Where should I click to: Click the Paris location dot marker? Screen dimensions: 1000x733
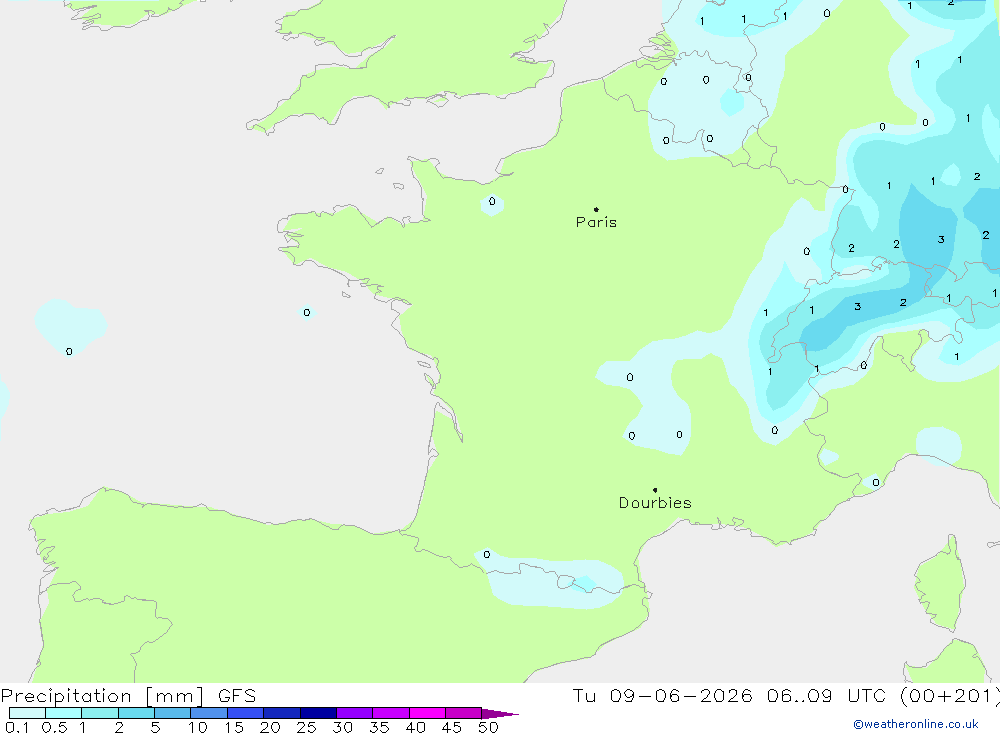(x=596, y=209)
